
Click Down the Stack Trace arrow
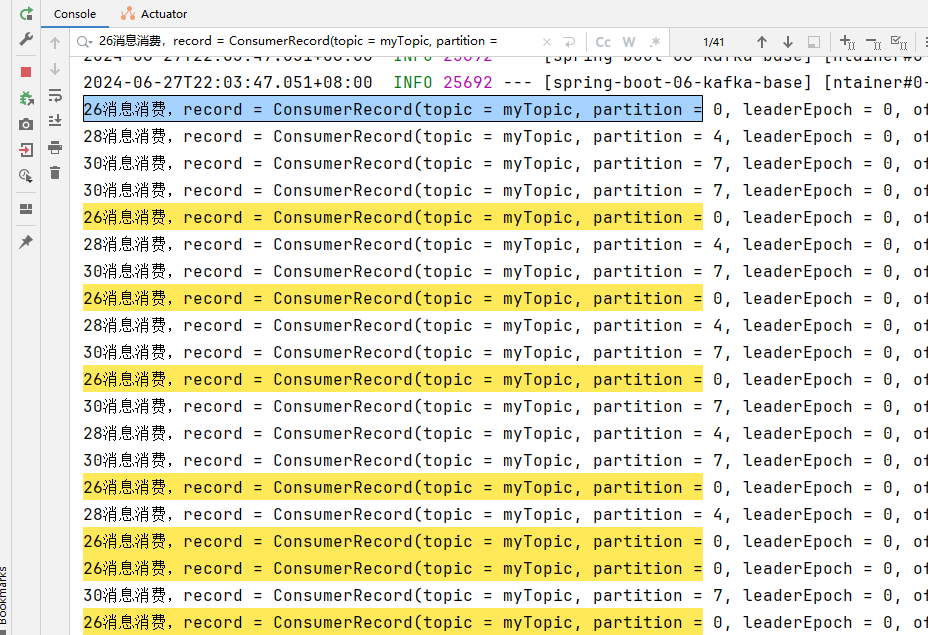point(55,69)
